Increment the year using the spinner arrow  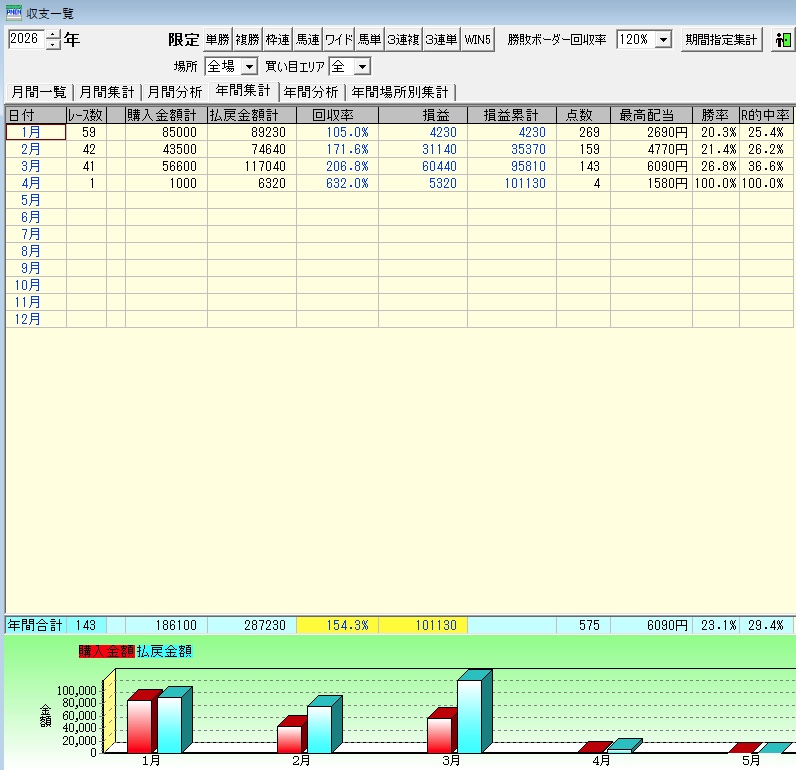pos(53,35)
